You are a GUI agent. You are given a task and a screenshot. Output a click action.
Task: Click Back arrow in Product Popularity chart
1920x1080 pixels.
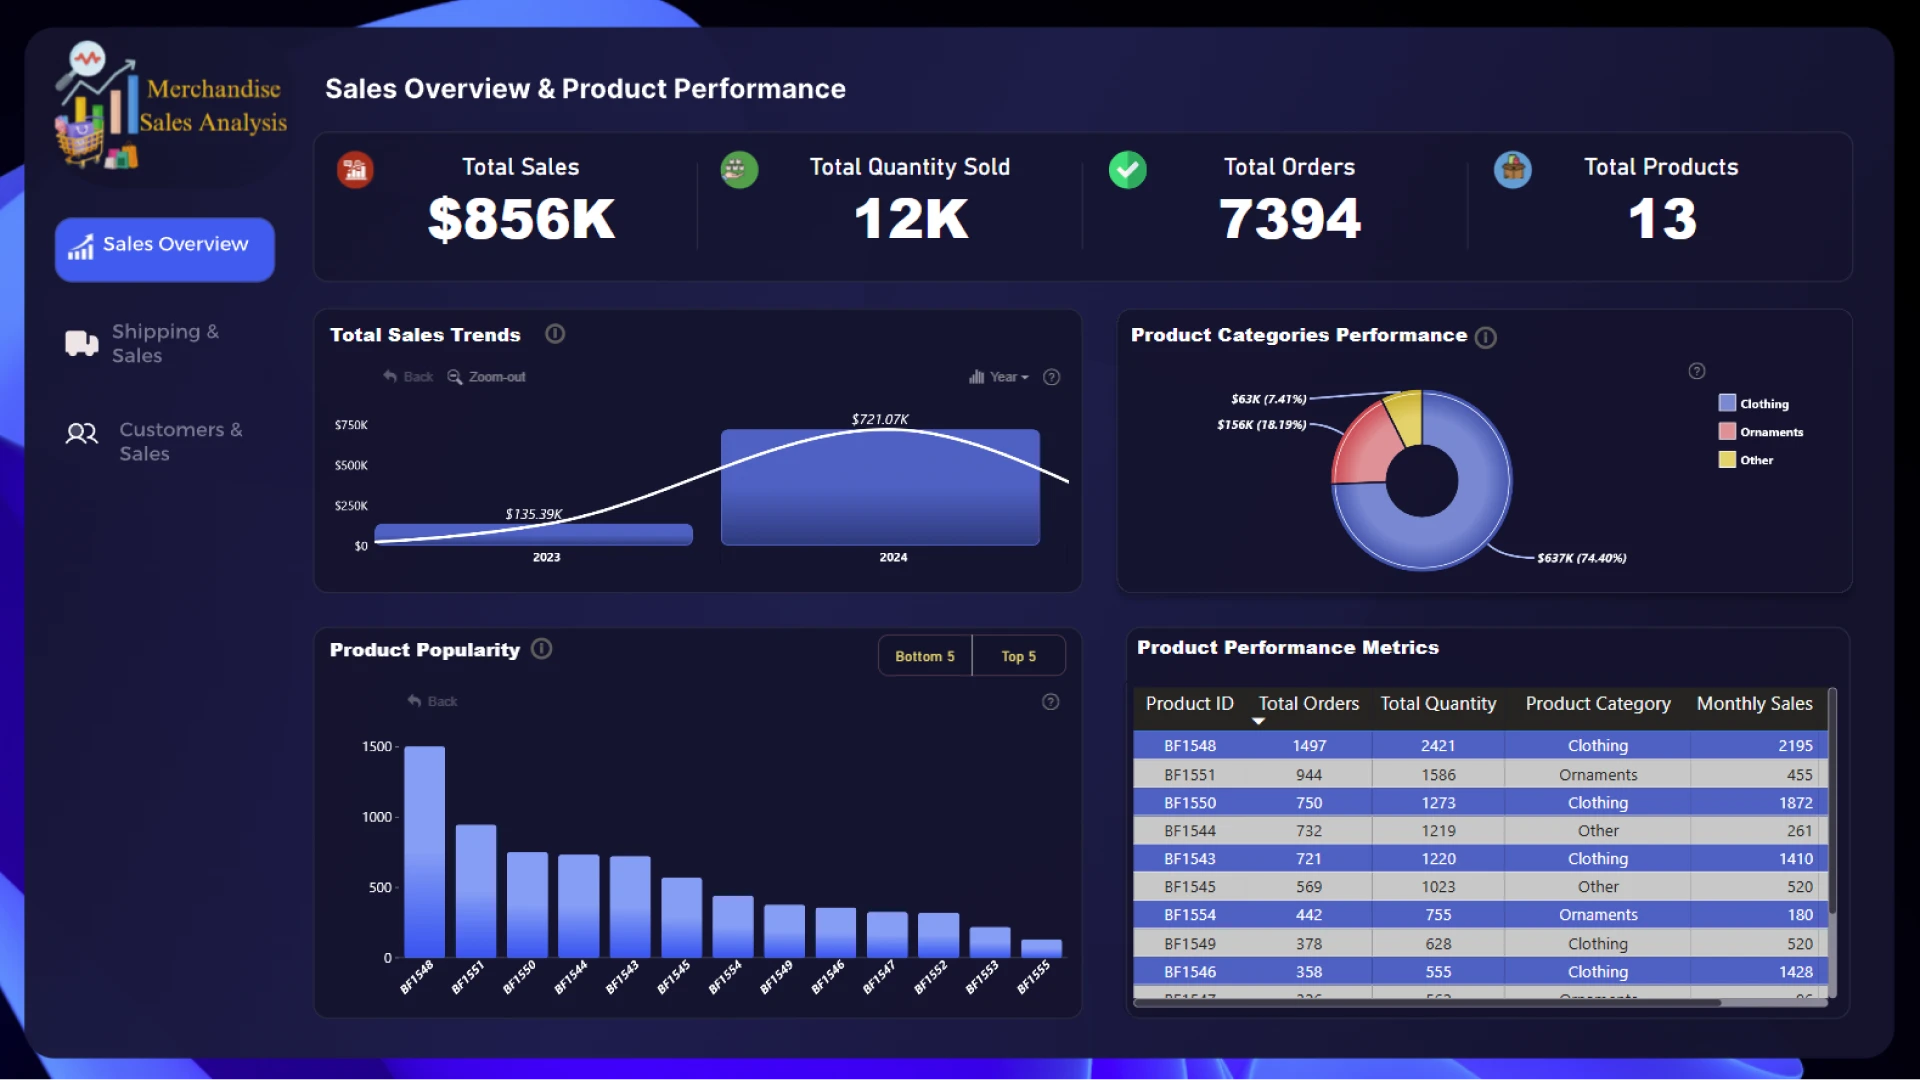coord(414,701)
